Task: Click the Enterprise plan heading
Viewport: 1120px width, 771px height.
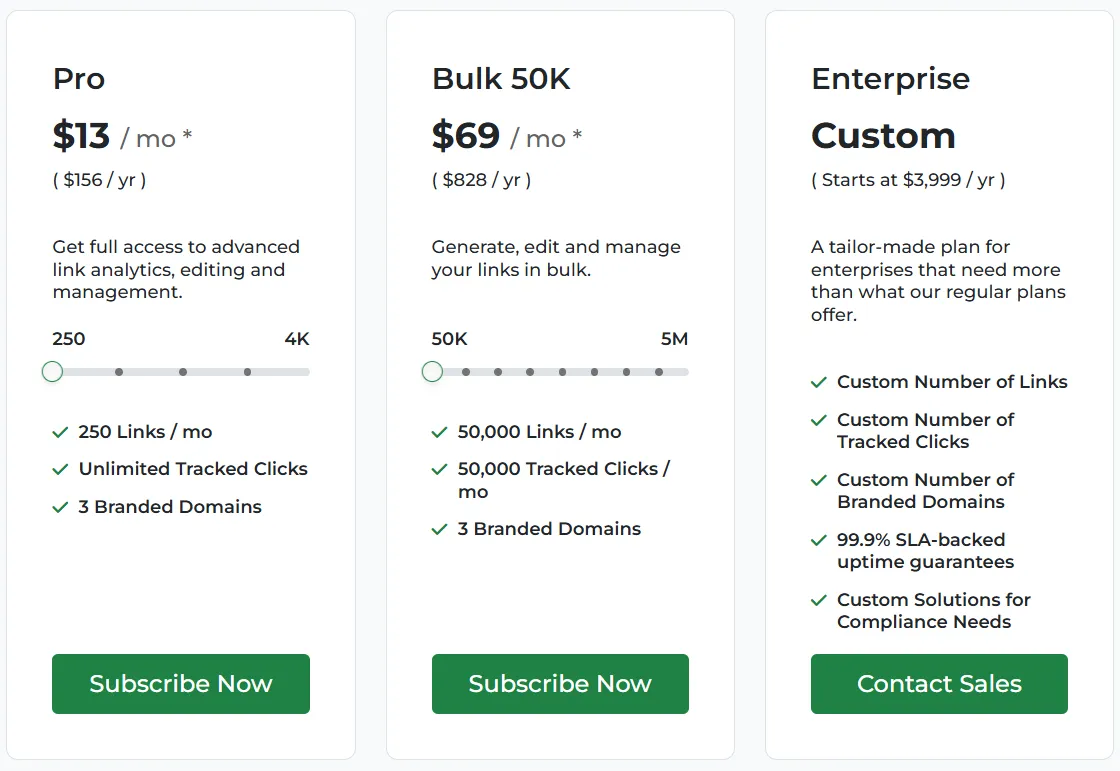Action: click(890, 79)
